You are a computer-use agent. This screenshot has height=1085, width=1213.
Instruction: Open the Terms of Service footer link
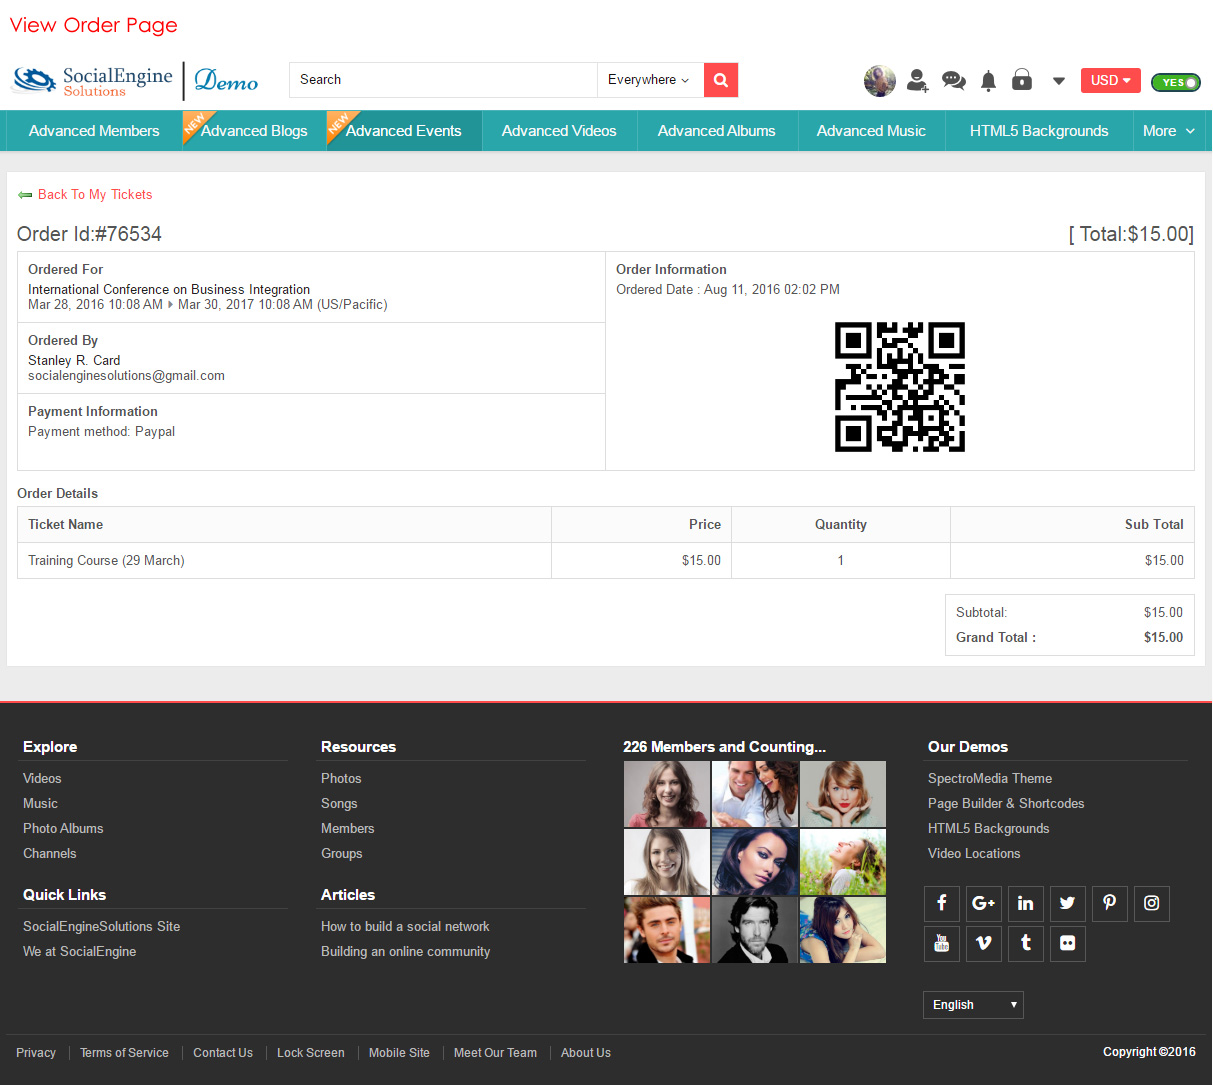click(124, 1053)
